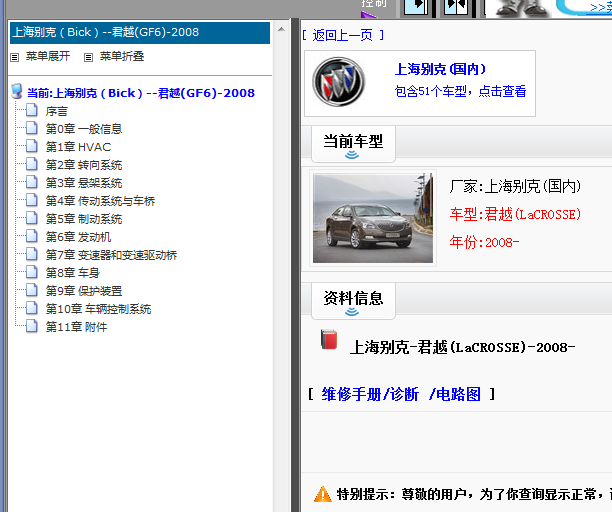Select the 当前:上海别克 root tree node

tap(141, 93)
